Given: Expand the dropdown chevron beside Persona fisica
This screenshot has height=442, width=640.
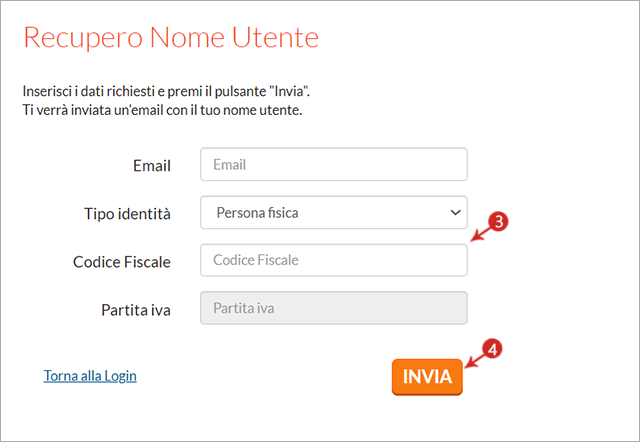Looking at the screenshot, I should tap(456, 213).
